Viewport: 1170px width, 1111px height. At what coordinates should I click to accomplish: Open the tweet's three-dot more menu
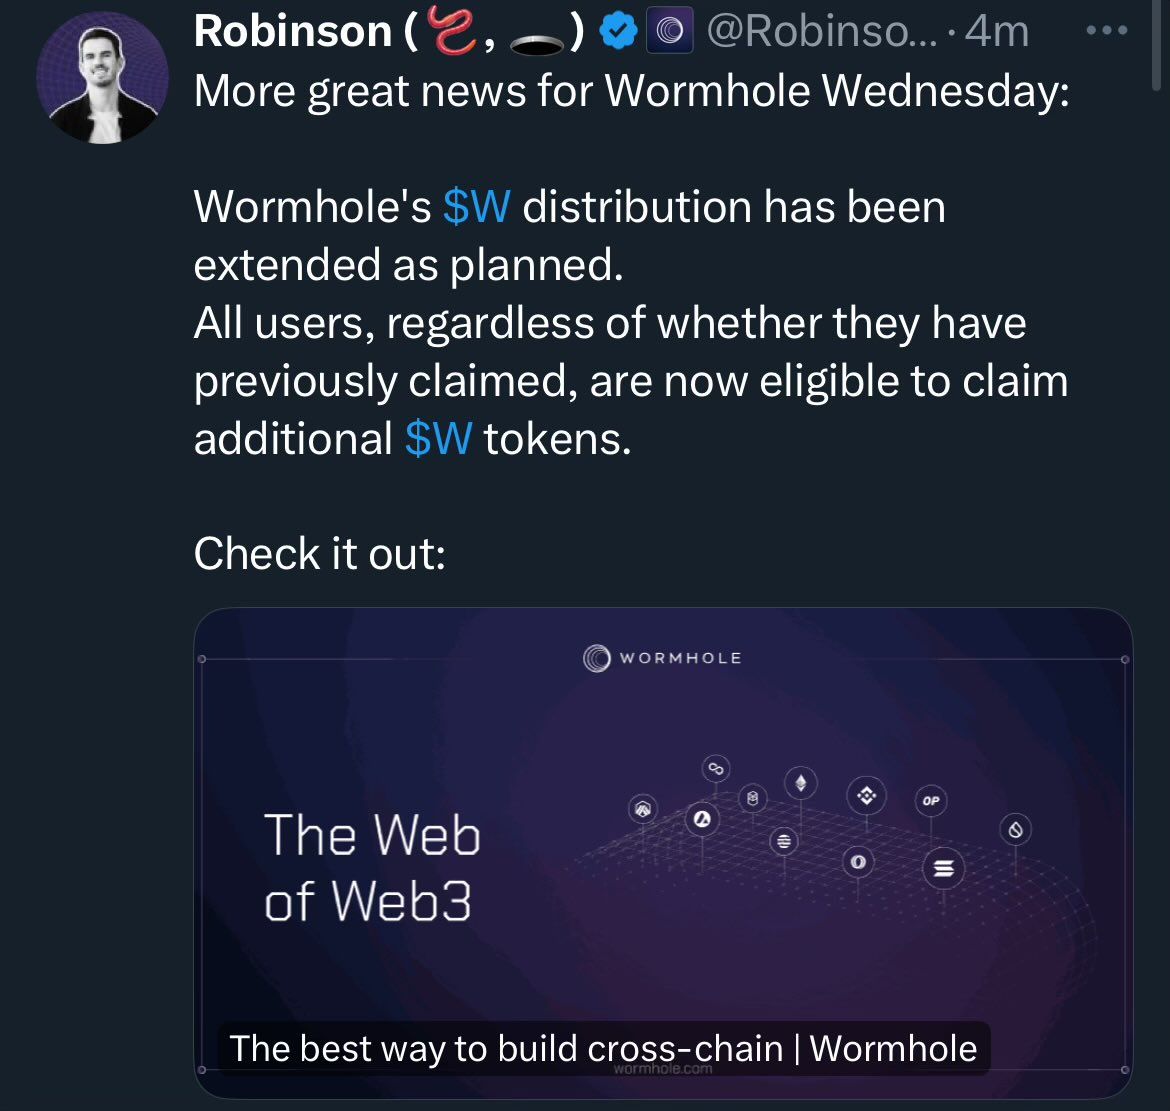point(1107,31)
